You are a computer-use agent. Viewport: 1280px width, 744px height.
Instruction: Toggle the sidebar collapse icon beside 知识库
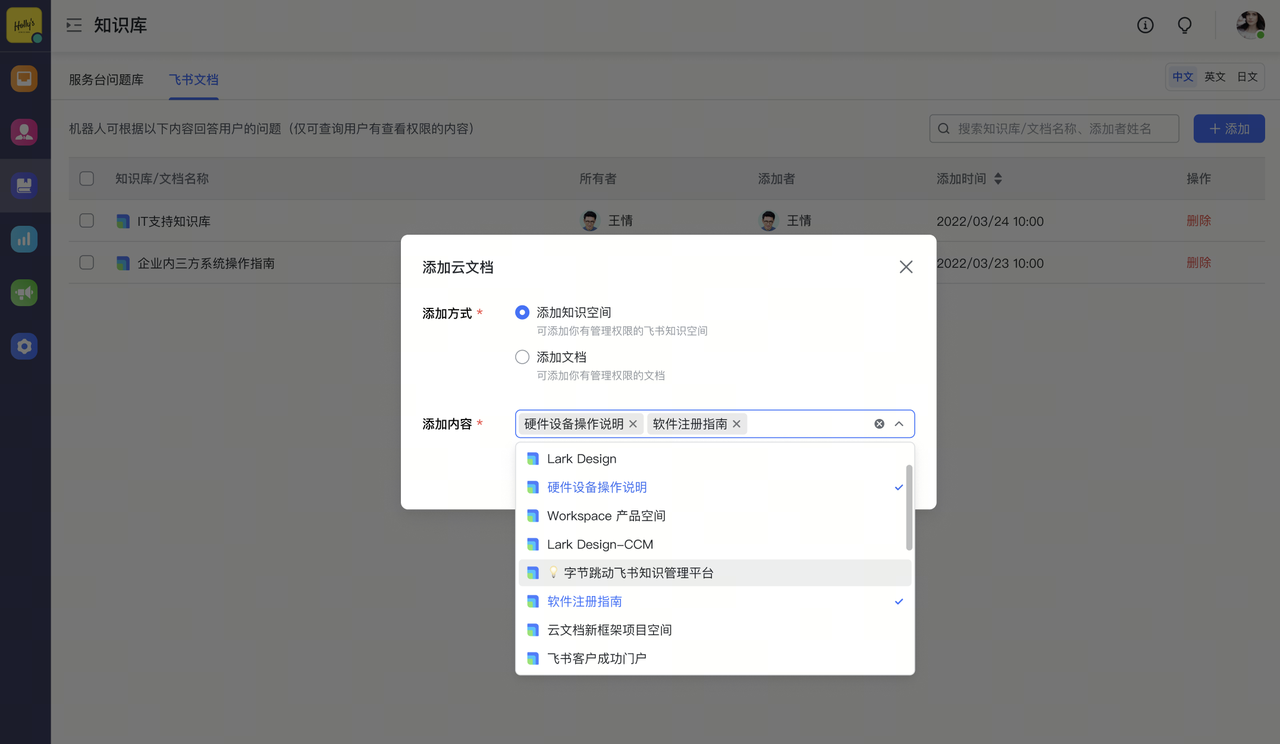(74, 25)
